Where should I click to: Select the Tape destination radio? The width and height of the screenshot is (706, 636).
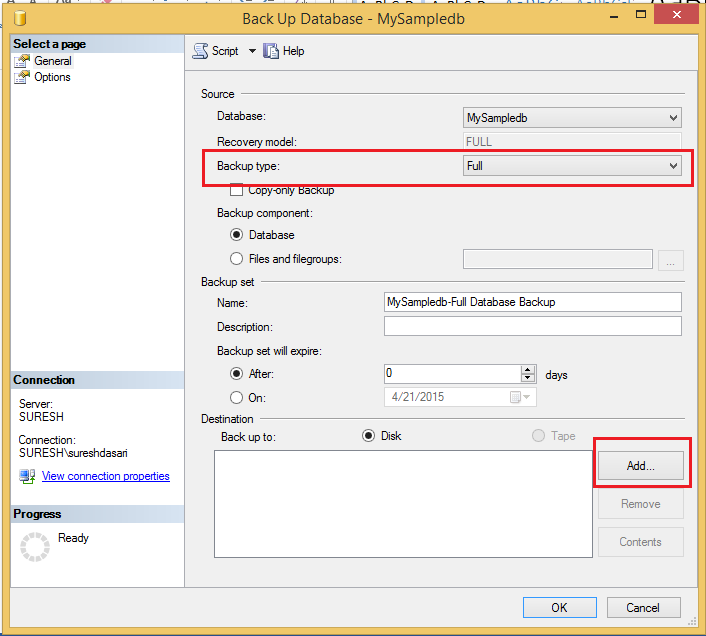tap(539, 436)
